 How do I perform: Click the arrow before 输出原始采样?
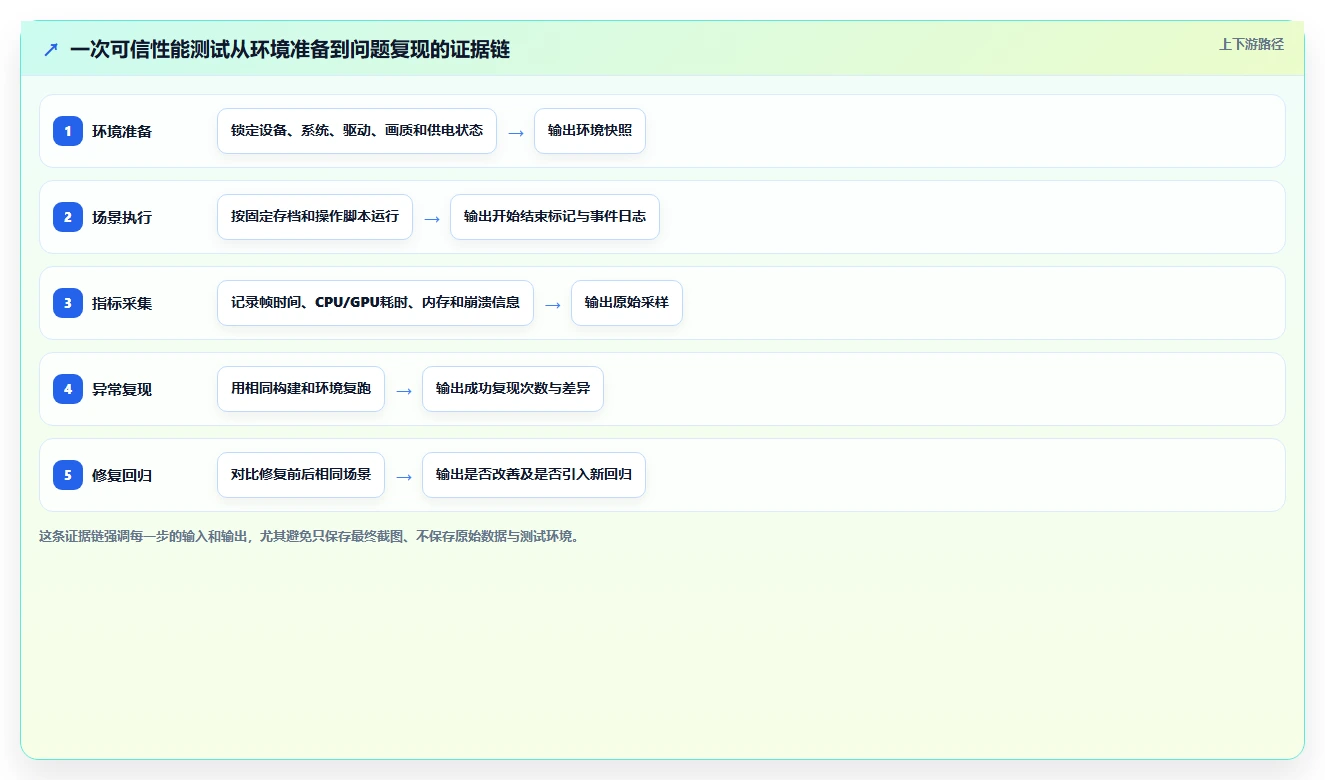(553, 304)
